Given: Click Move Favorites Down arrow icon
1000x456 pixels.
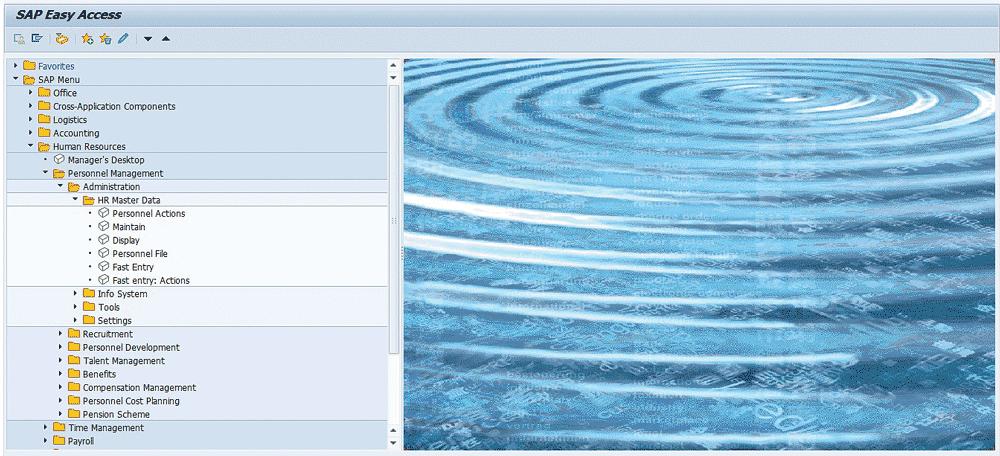Looking at the screenshot, I should (148, 40).
